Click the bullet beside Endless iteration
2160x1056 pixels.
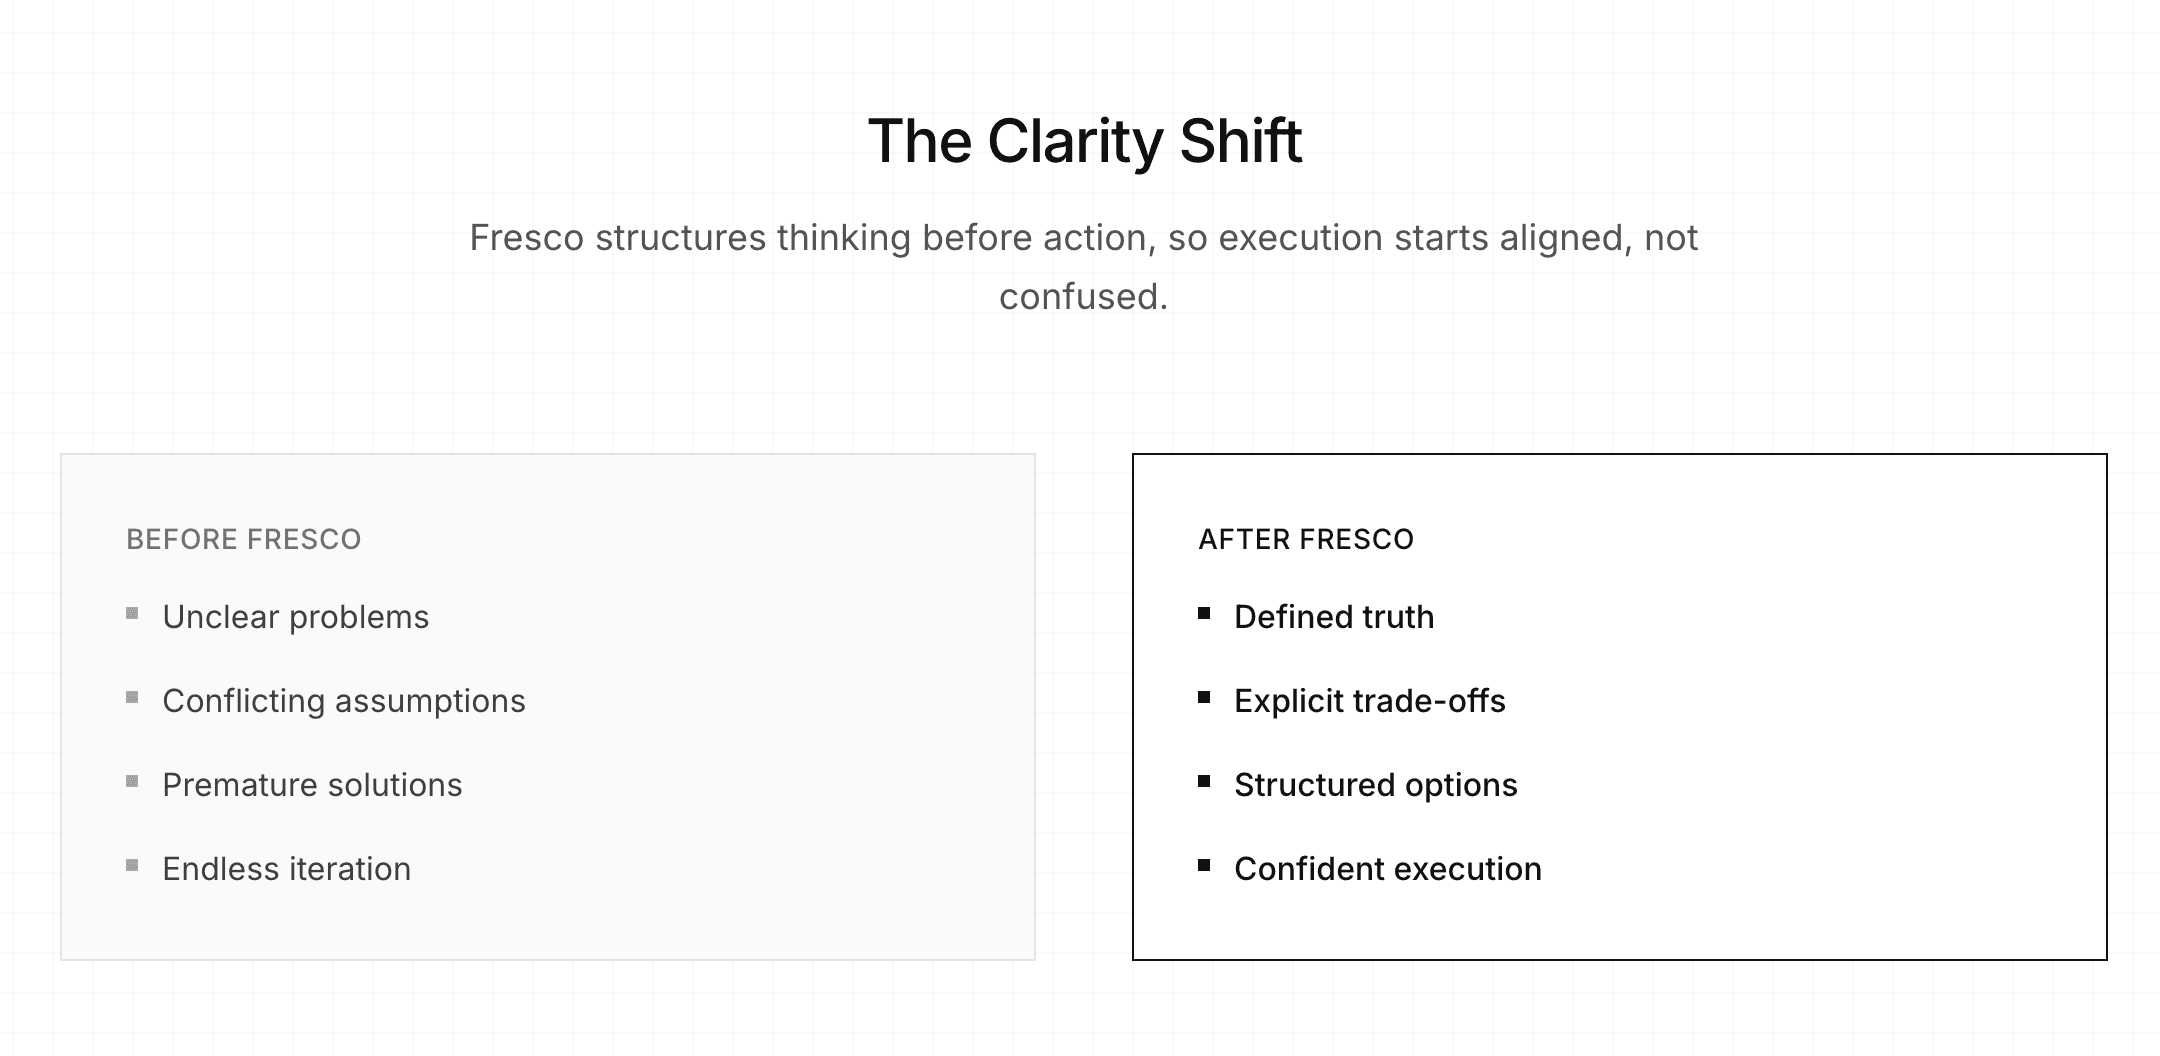(132, 866)
